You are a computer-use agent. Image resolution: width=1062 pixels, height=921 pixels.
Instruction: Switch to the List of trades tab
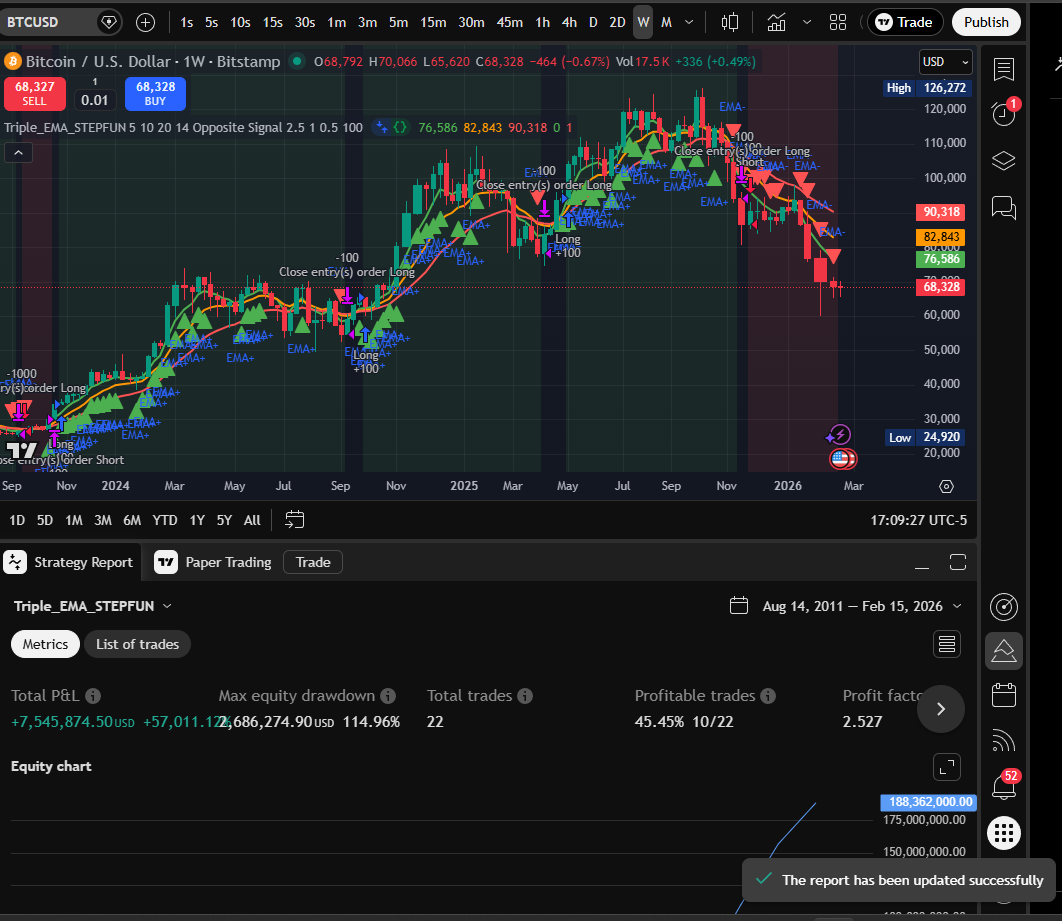click(137, 644)
